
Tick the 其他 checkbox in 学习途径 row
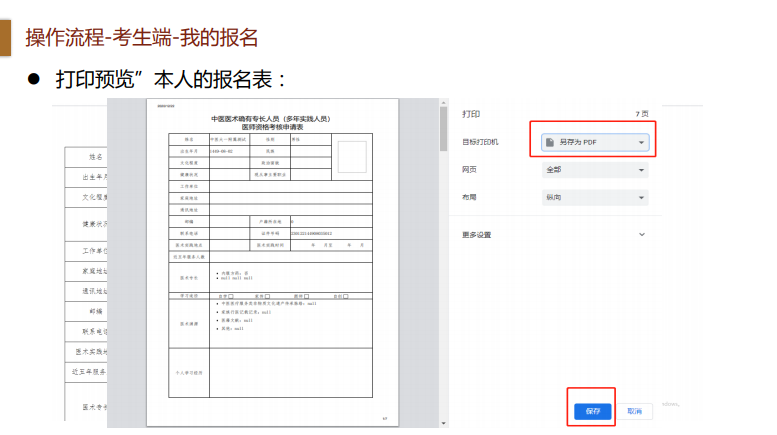(x=345, y=296)
